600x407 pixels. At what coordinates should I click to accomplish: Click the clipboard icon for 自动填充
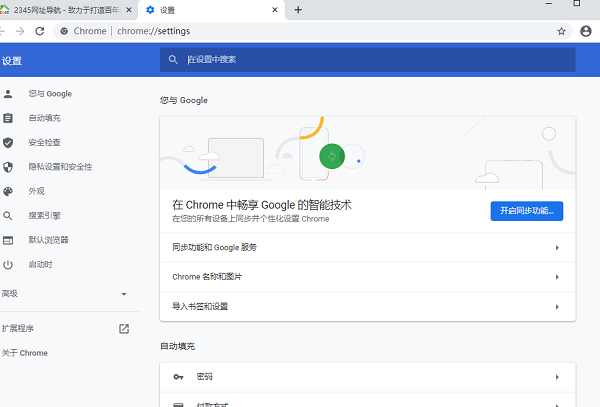click(x=8, y=118)
